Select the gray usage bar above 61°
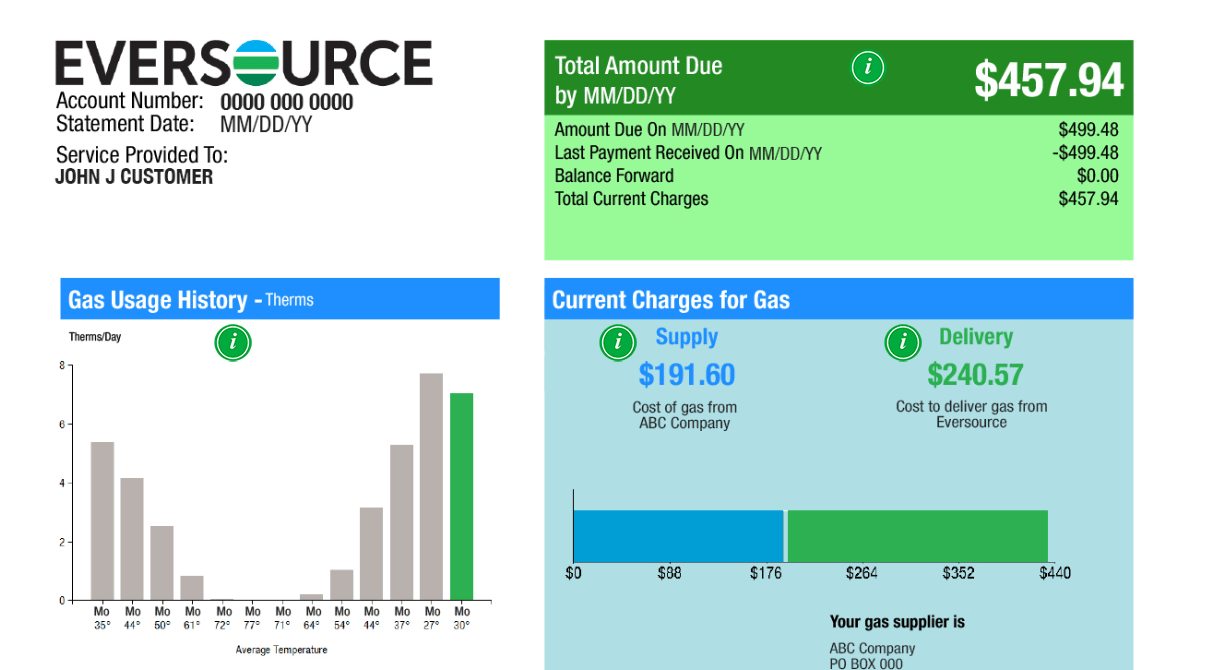This screenshot has height=670, width=1213. point(192,588)
